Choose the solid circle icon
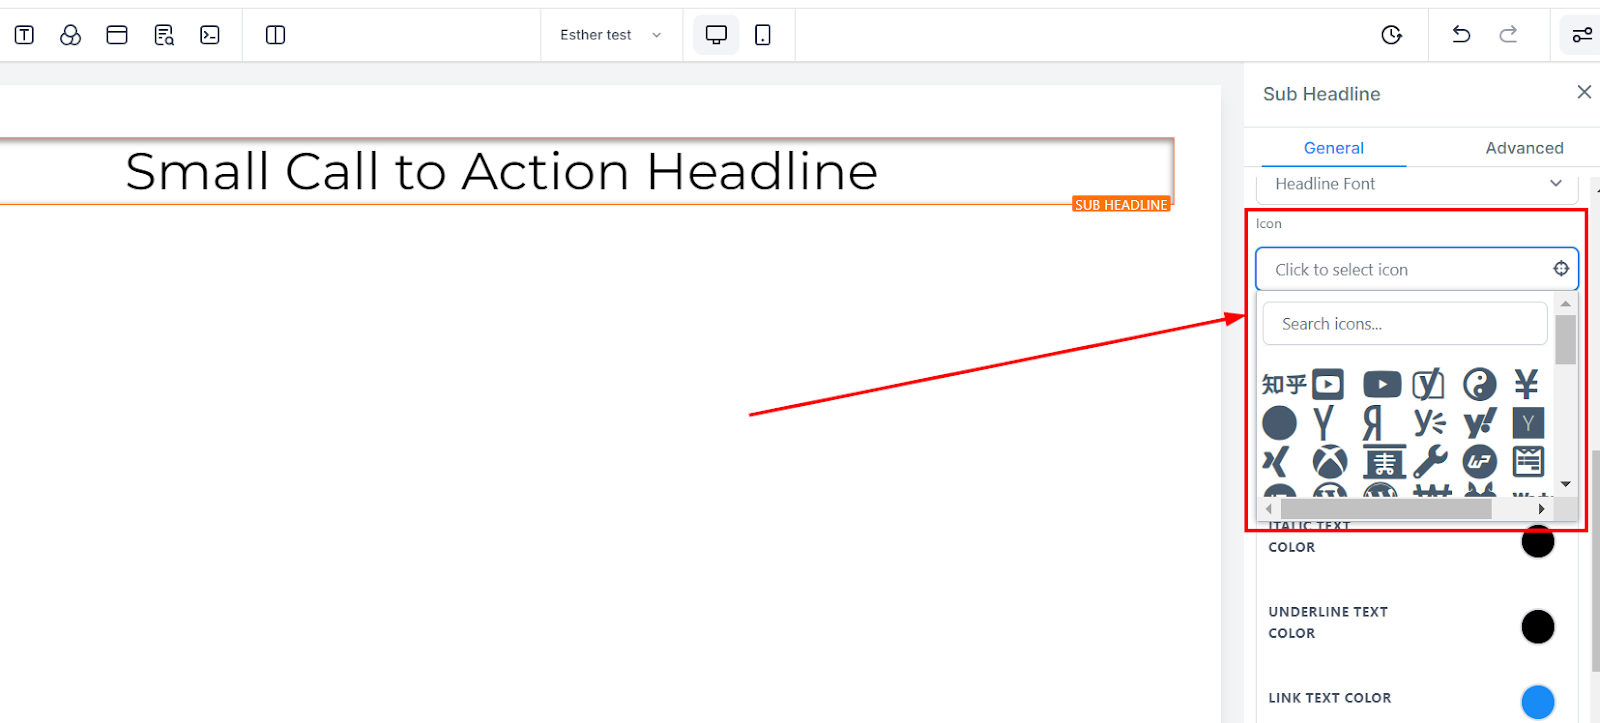The image size is (1600, 723). click(1279, 423)
